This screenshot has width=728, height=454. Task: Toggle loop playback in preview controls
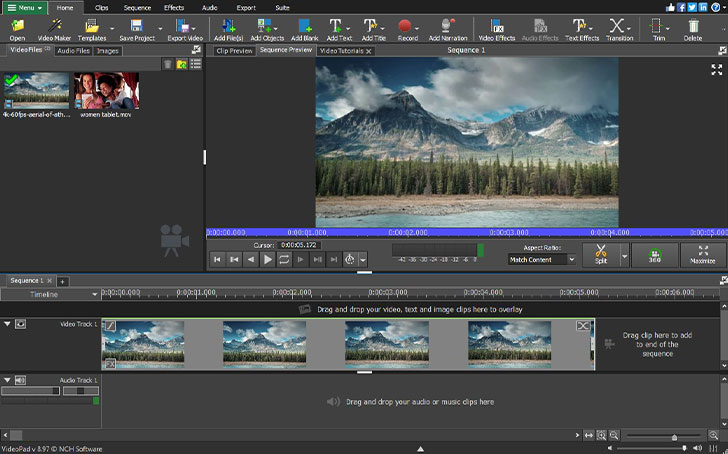[x=284, y=259]
